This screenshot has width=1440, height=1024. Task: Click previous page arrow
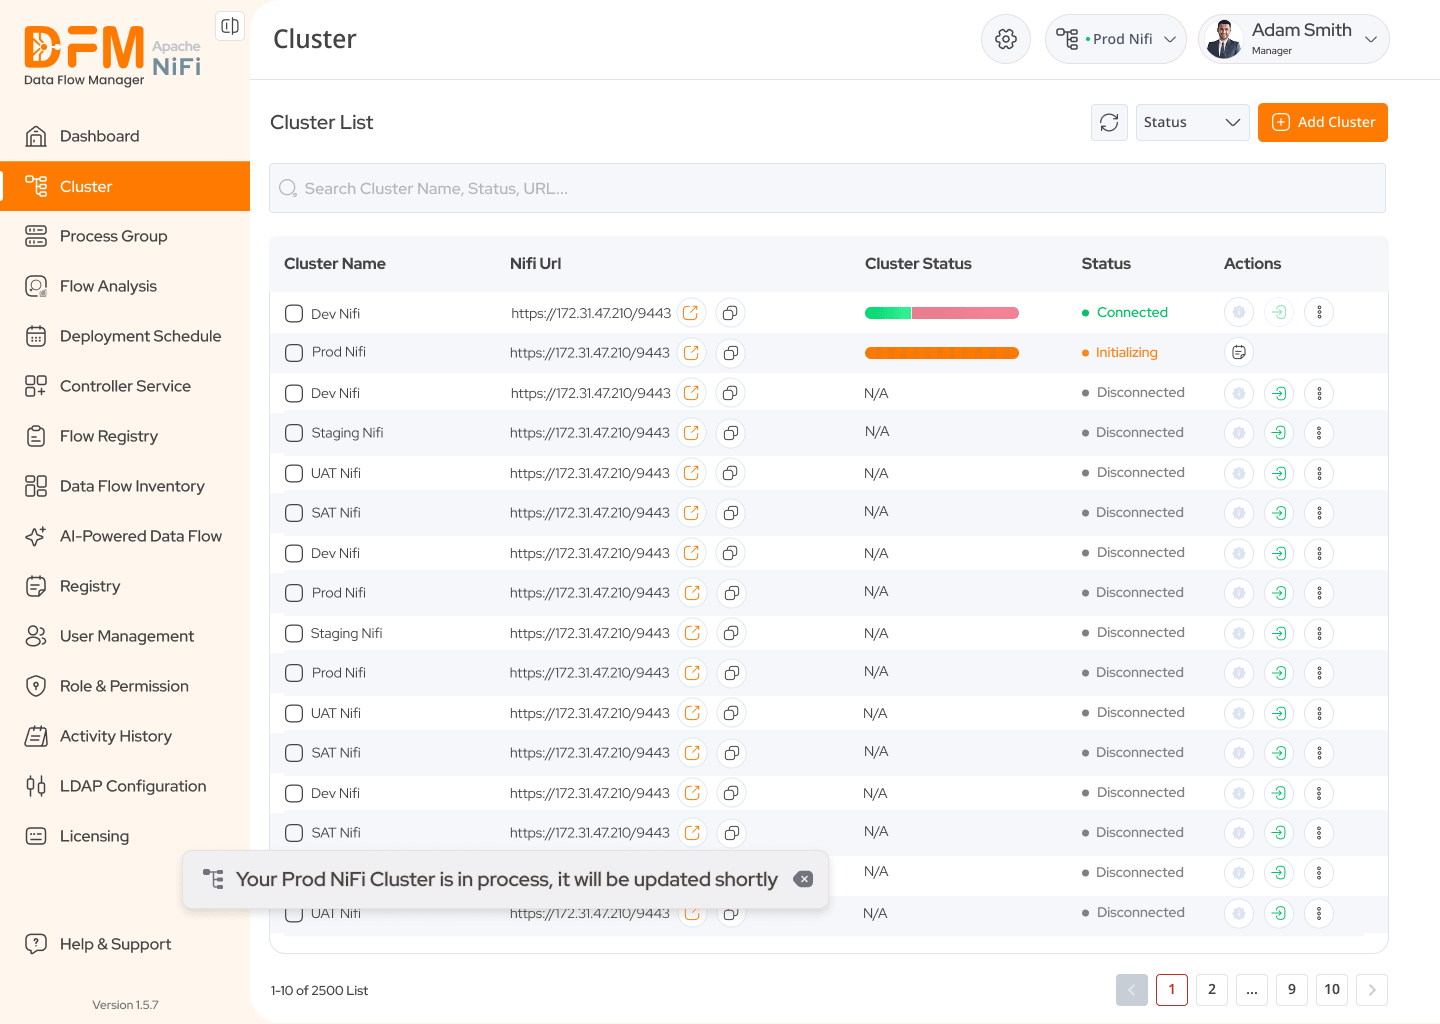[x=1132, y=990]
